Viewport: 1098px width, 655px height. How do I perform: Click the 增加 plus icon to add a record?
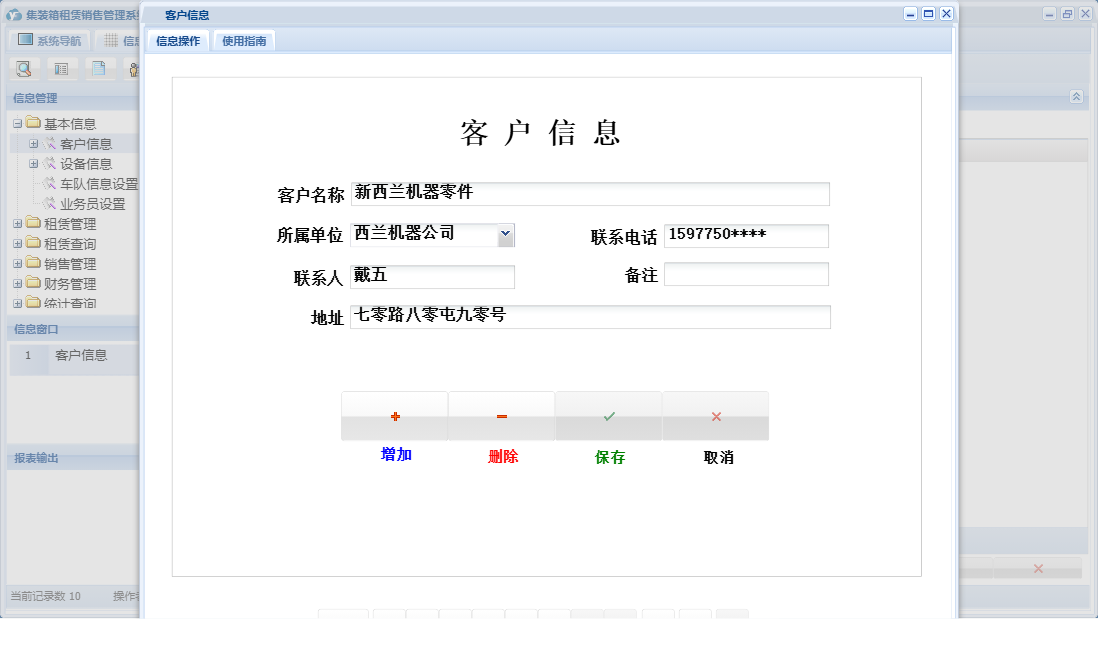pos(395,415)
